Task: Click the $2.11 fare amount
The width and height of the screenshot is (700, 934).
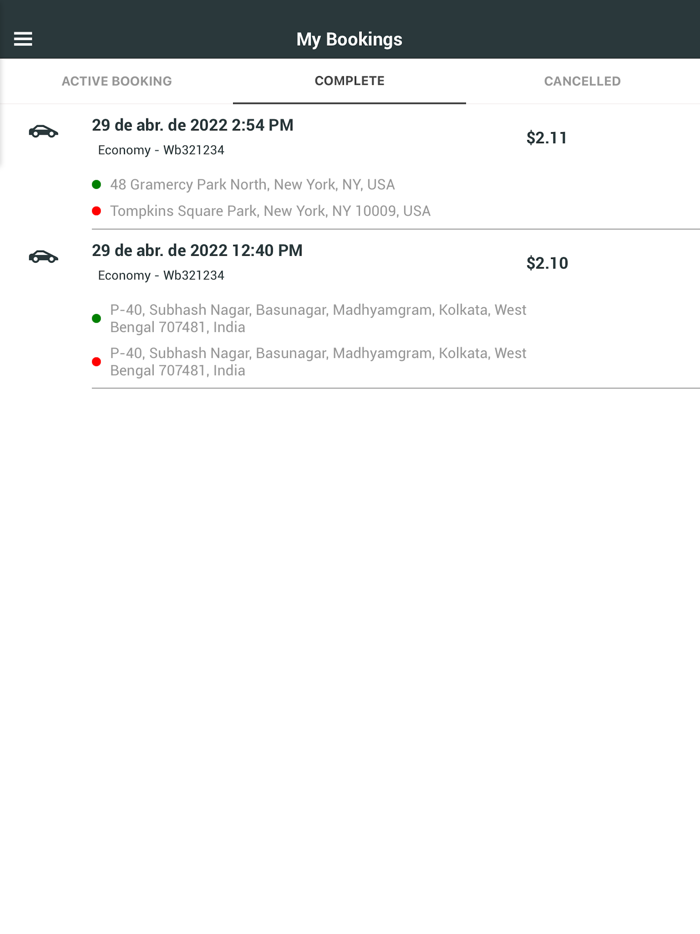Action: coord(547,138)
